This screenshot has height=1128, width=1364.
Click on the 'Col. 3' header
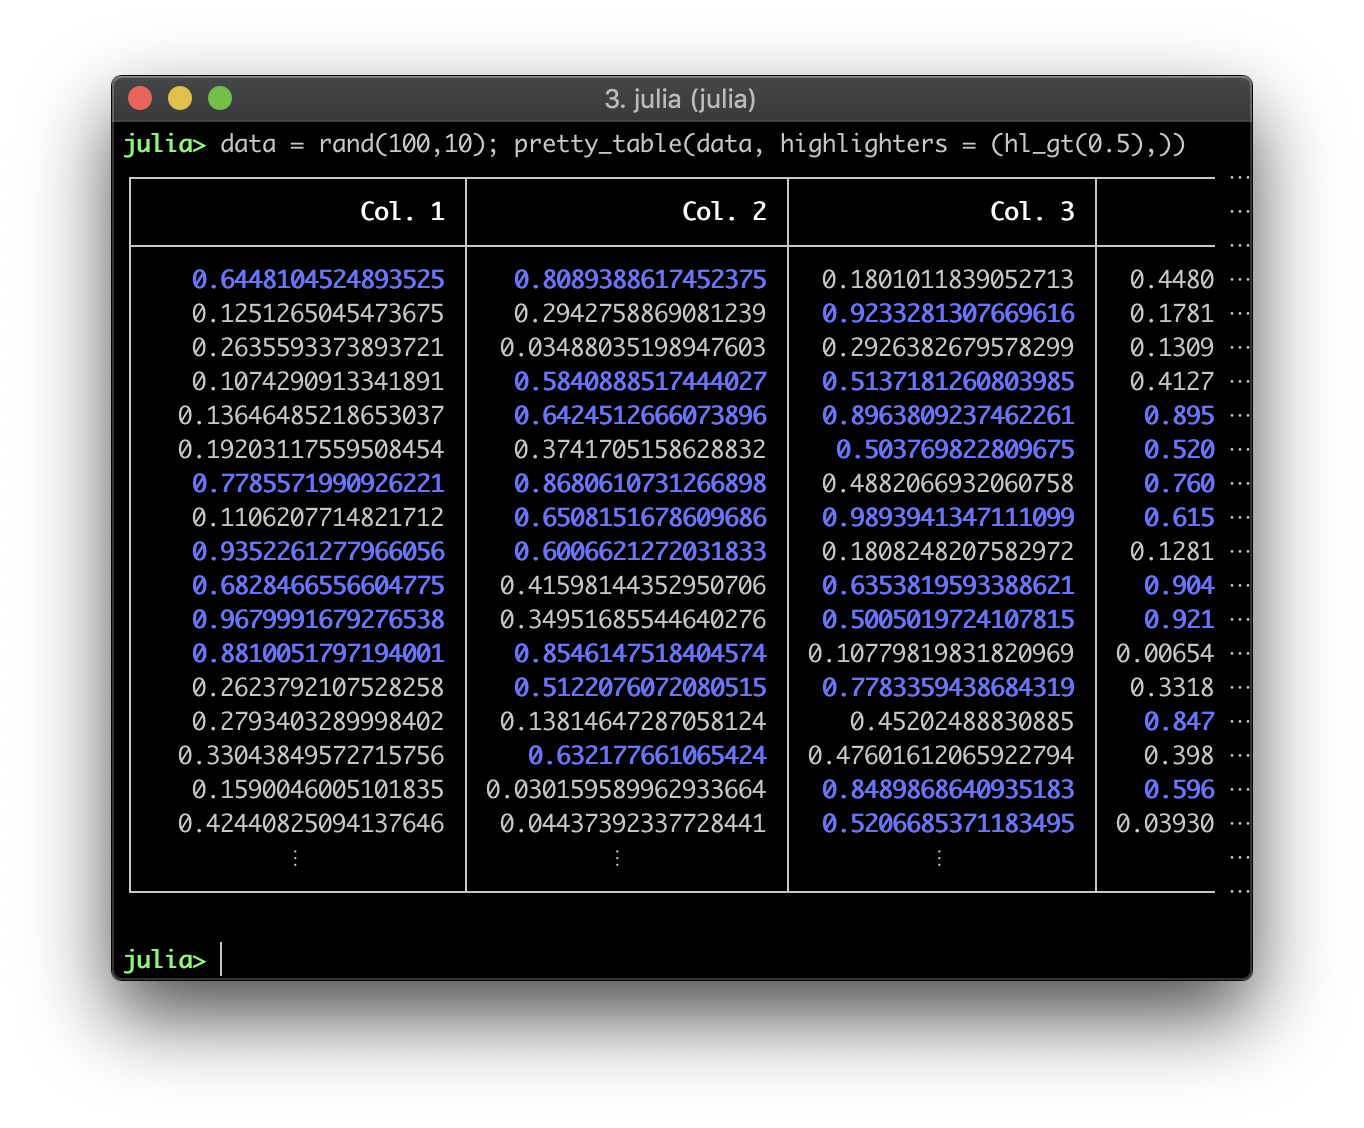click(x=1032, y=212)
